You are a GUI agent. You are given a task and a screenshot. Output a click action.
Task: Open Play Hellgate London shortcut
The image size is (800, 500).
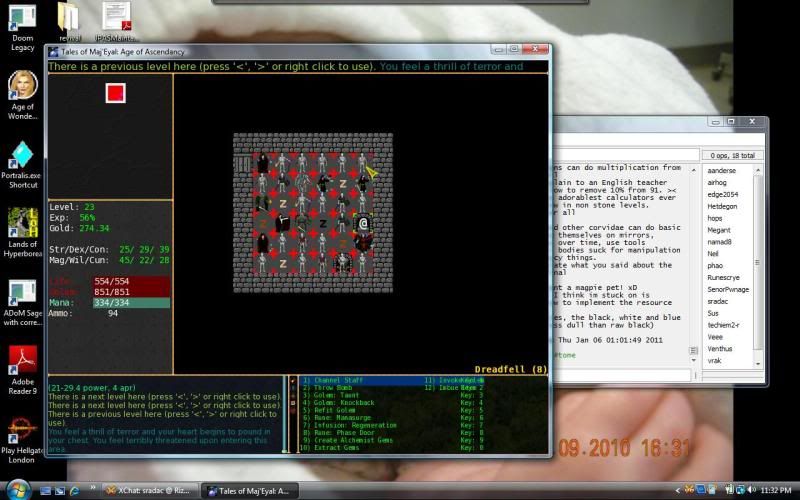(x=22, y=440)
